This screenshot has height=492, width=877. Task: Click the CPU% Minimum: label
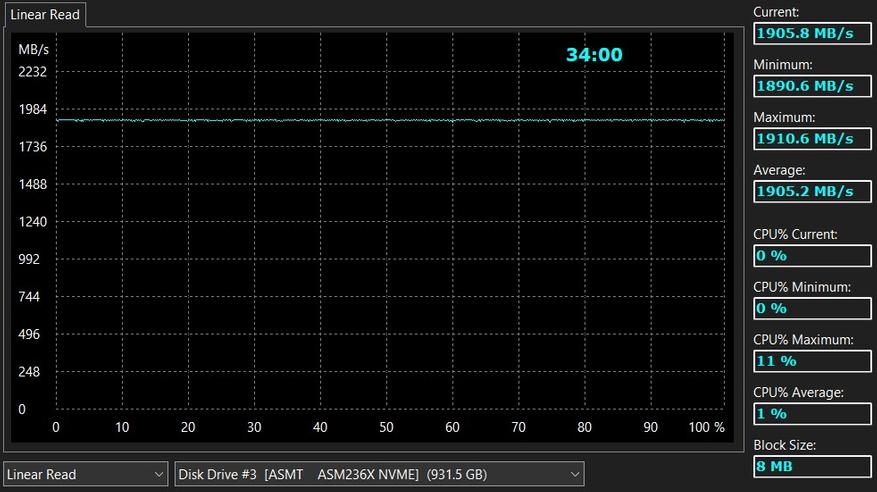pyautogui.click(x=801, y=287)
